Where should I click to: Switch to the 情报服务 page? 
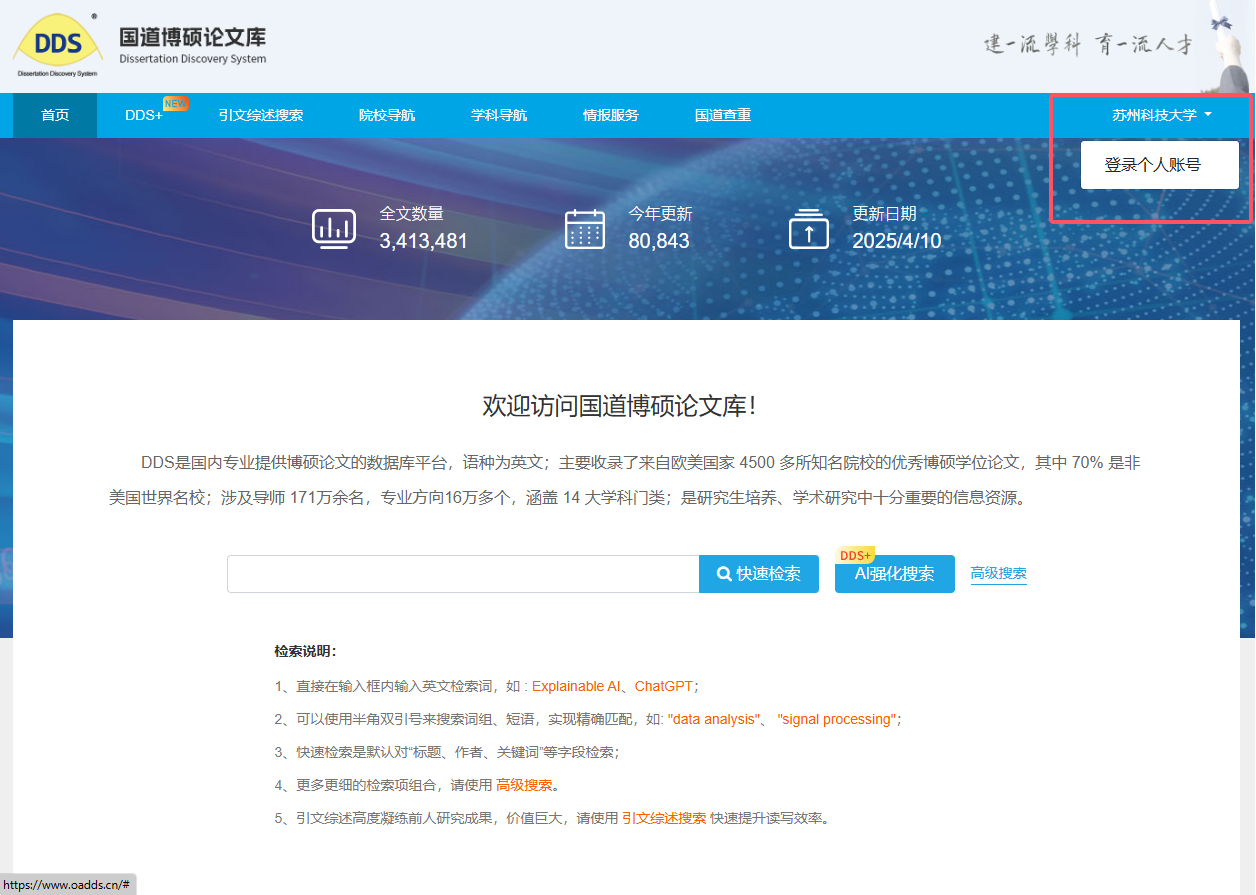click(x=611, y=115)
